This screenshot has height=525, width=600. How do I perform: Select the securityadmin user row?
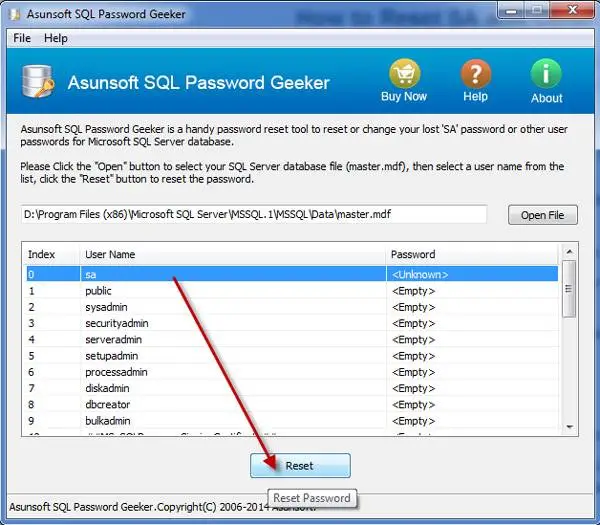pos(292,323)
